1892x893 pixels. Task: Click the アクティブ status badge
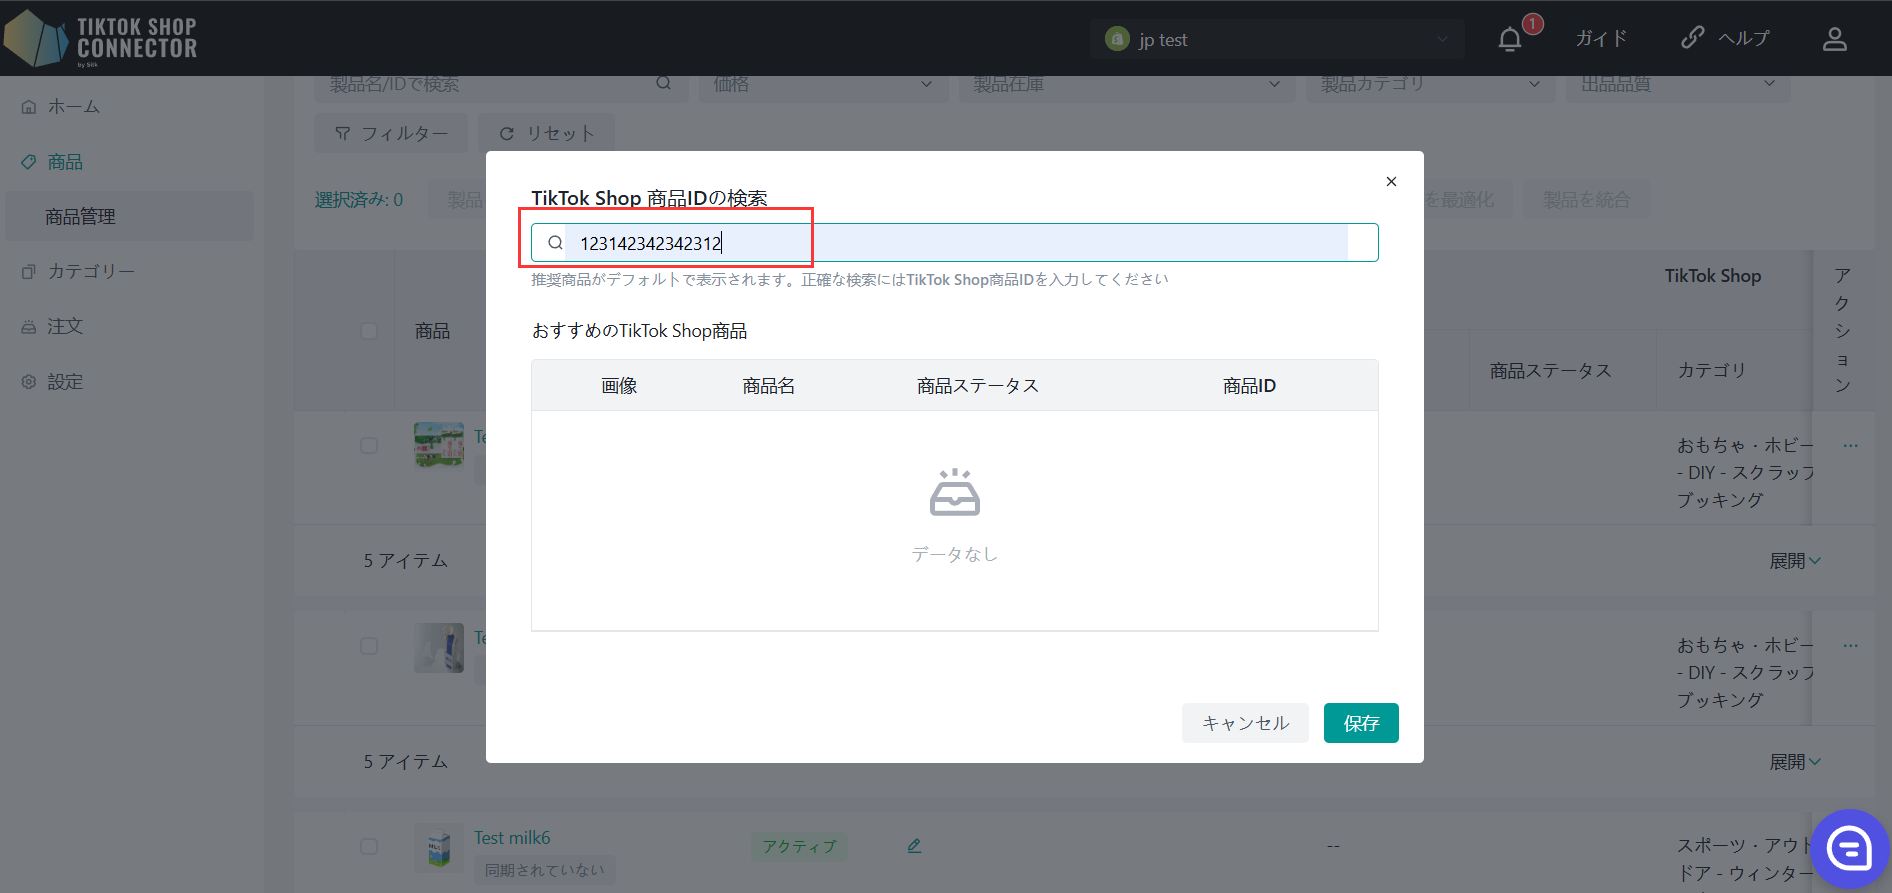tap(799, 847)
